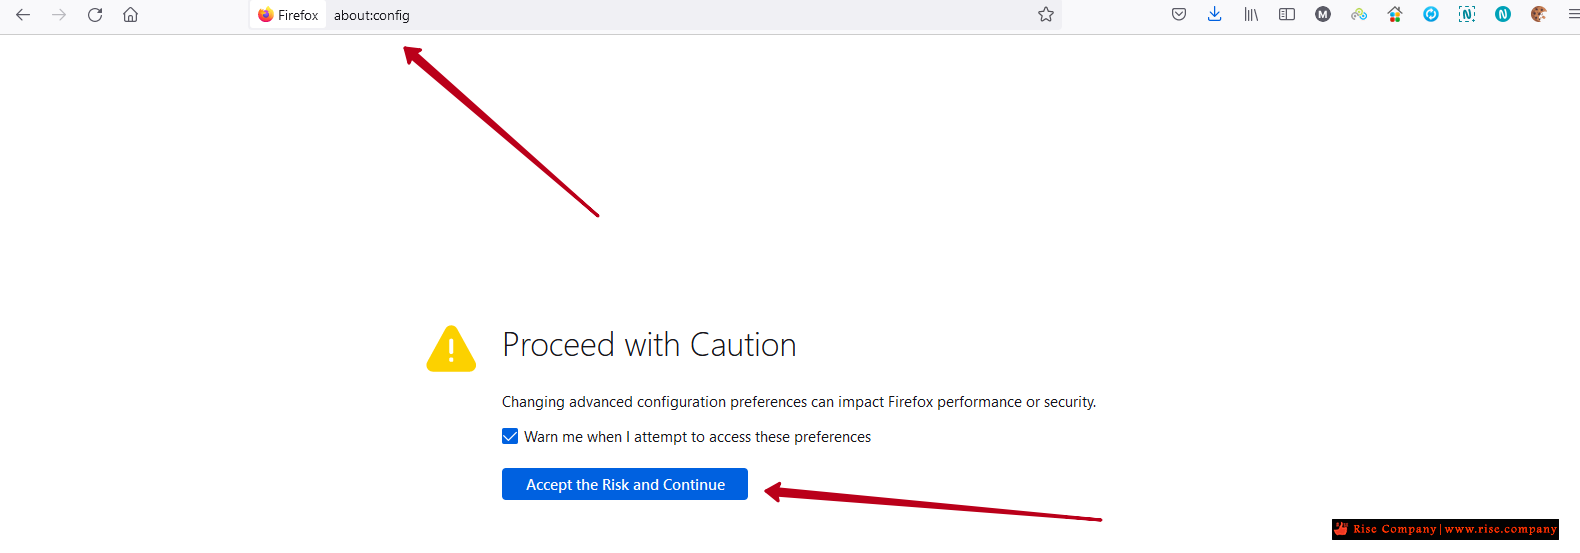Screen dimensions: 1580x553
Task: Open the dashed-square N extension
Action: pyautogui.click(x=1467, y=14)
